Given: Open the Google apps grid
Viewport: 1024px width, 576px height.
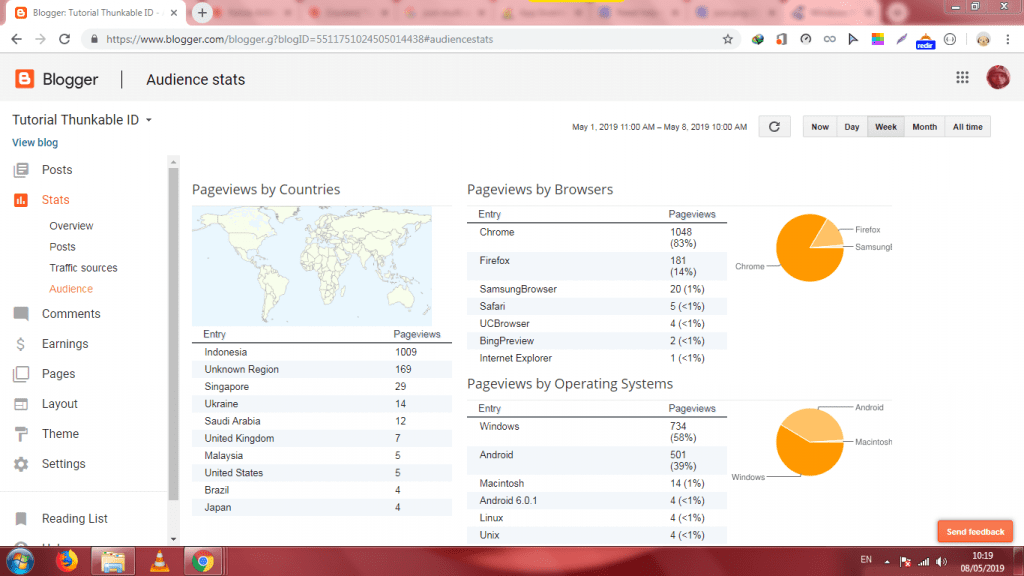Looking at the screenshot, I should pos(962,78).
